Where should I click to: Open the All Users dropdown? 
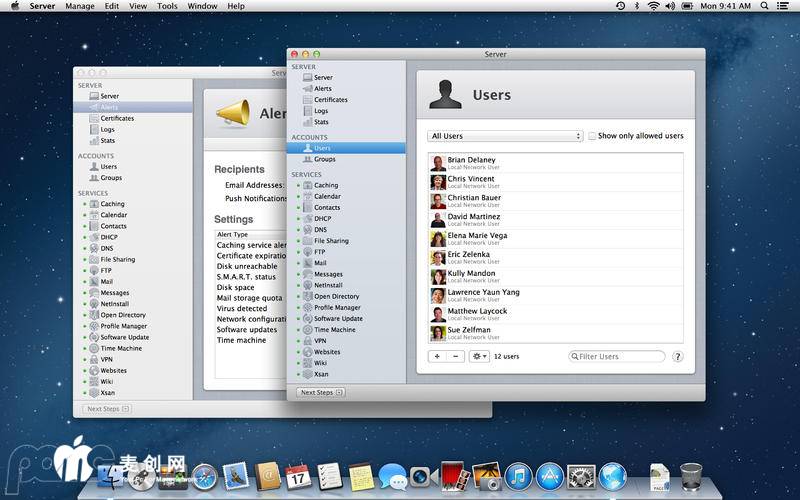(504, 136)
